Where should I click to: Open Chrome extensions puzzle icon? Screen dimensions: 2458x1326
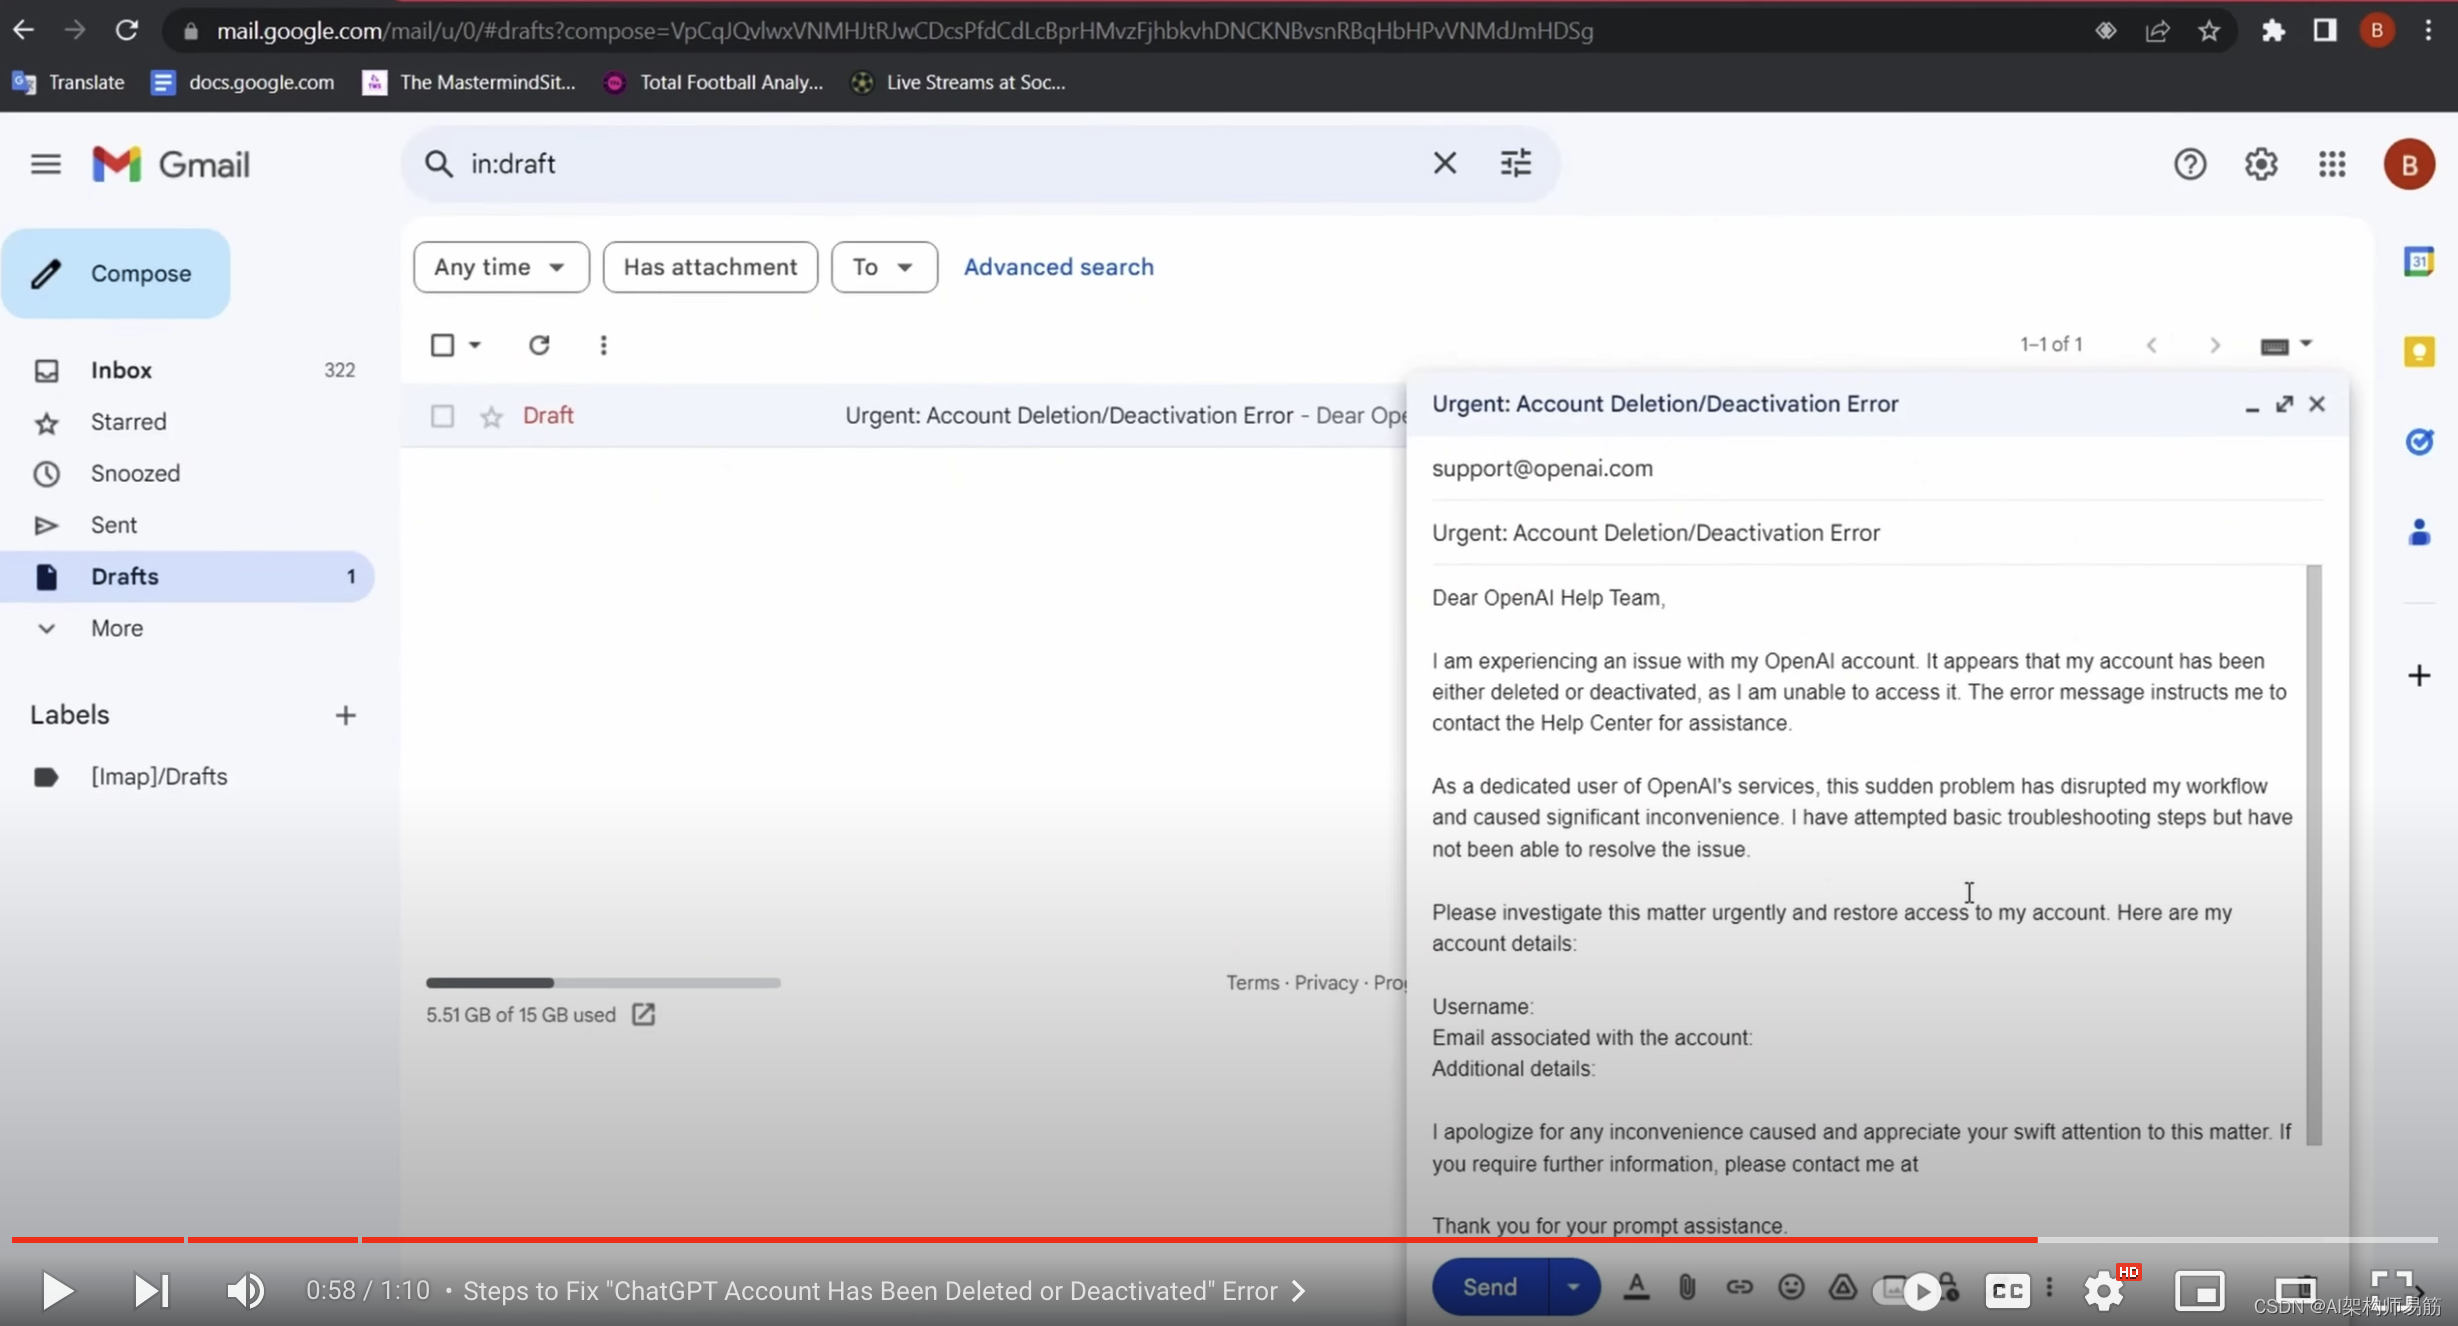[x=2273, y=31]
